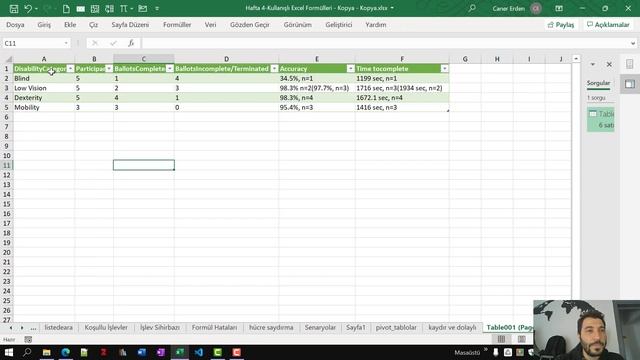The width and height of the screenshot is (640, 360).
Task: Select the cell containing Dexterity
Action: [44, 98]
